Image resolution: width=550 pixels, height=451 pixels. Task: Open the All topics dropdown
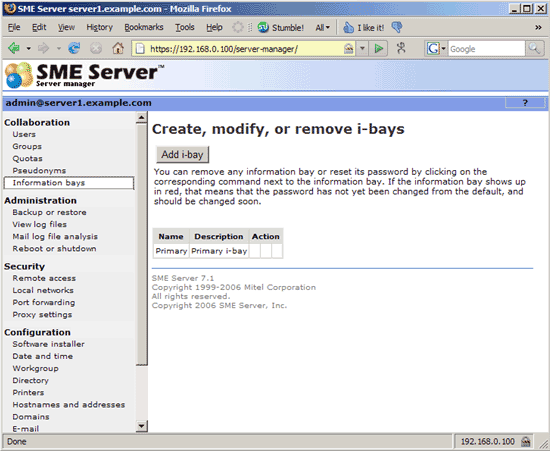(x=323, y=27)
